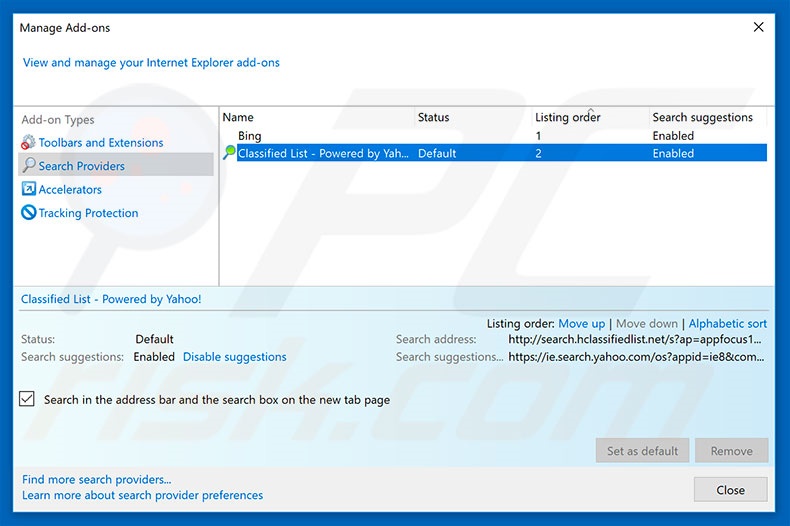Sort list by Name column header
Screen dimensions: 790x526
tap(238, 117)
